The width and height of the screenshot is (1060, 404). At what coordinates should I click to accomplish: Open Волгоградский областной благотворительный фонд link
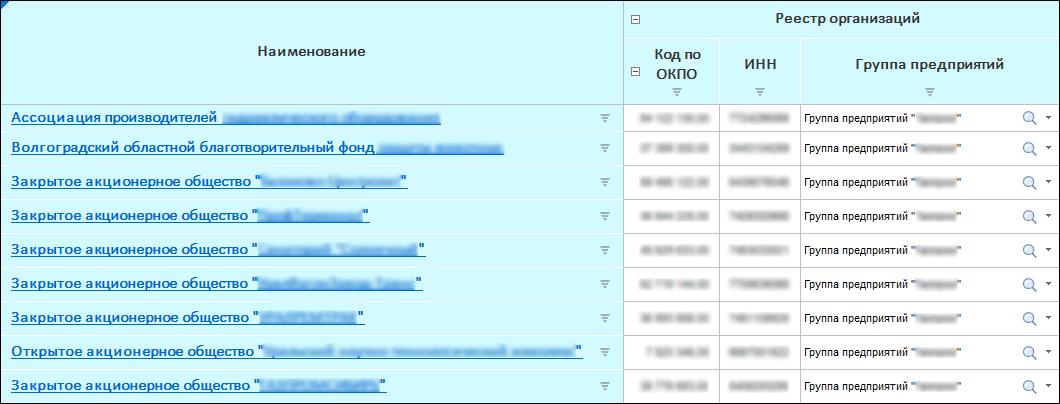tap(192, 148)
